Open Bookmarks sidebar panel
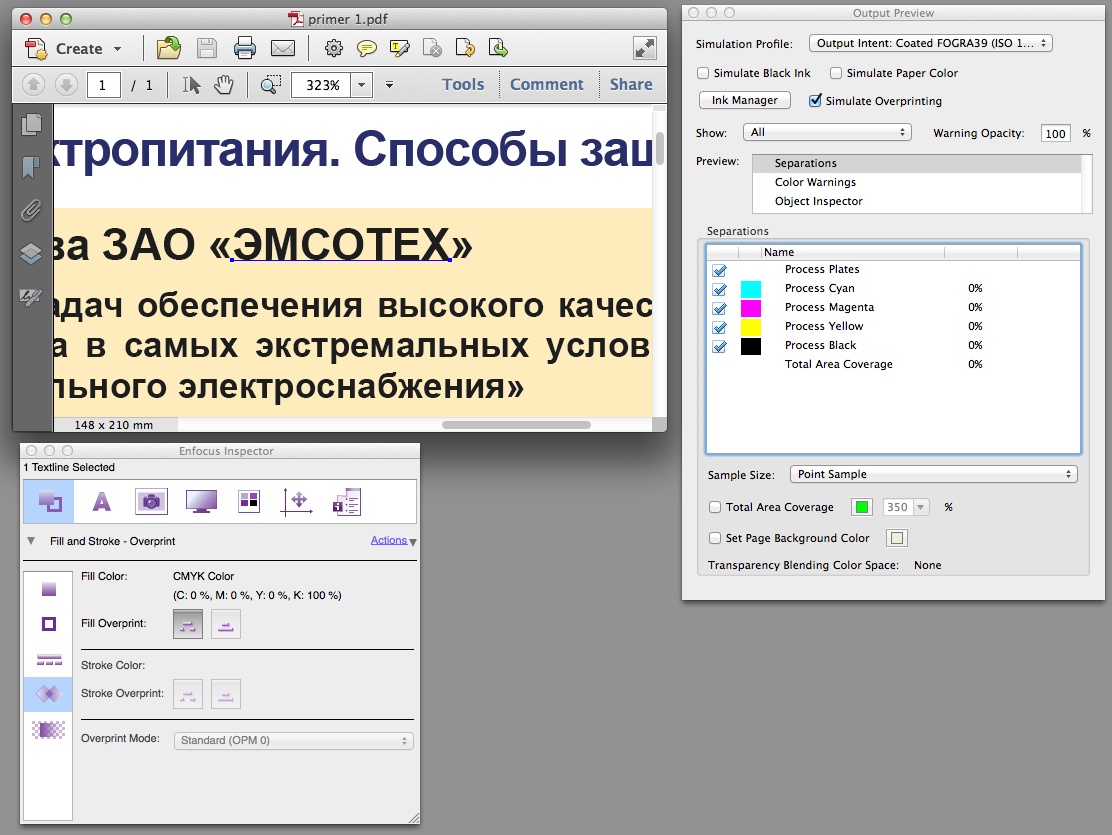Screen dimensions: 1112x835 point(31,167)
